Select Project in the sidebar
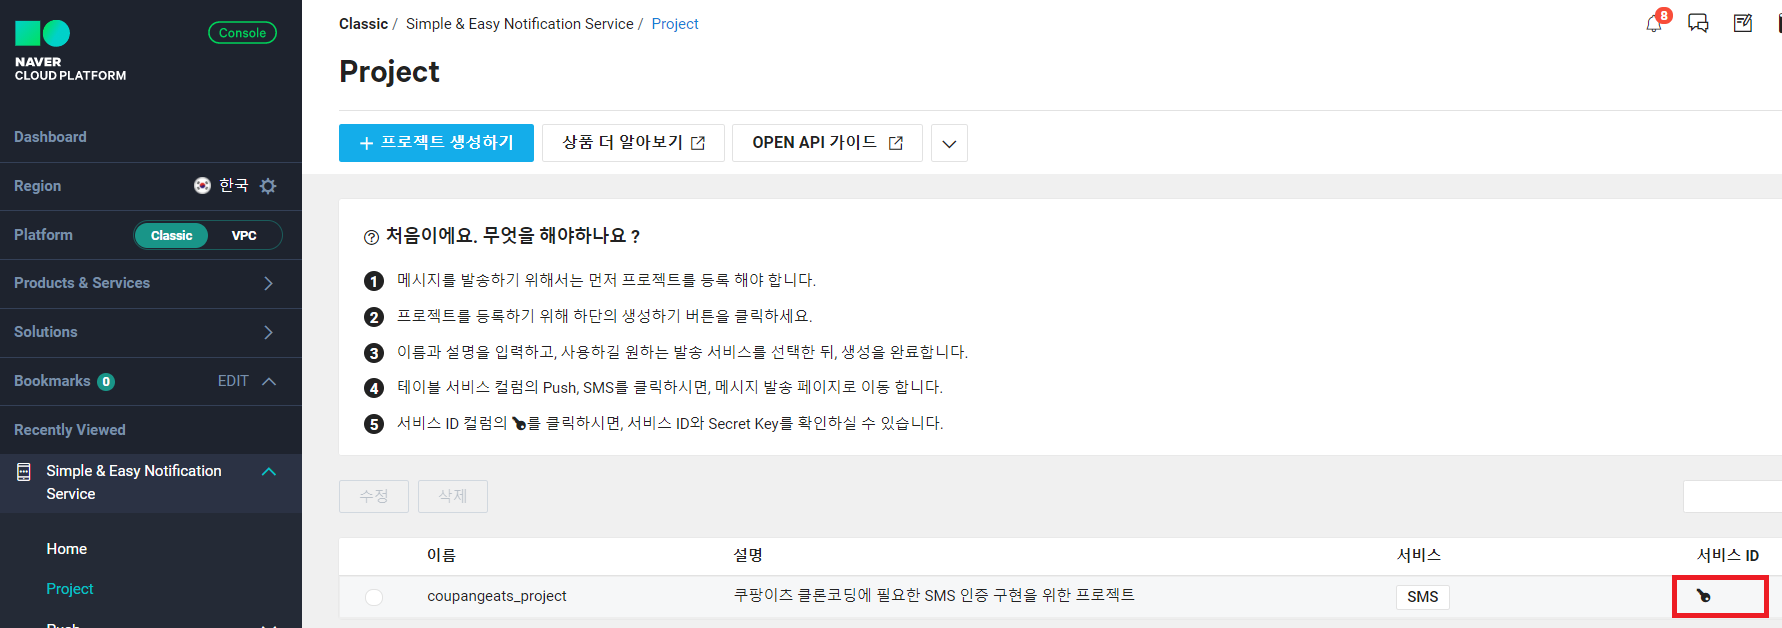The image size is (1782, 628). 70,589
